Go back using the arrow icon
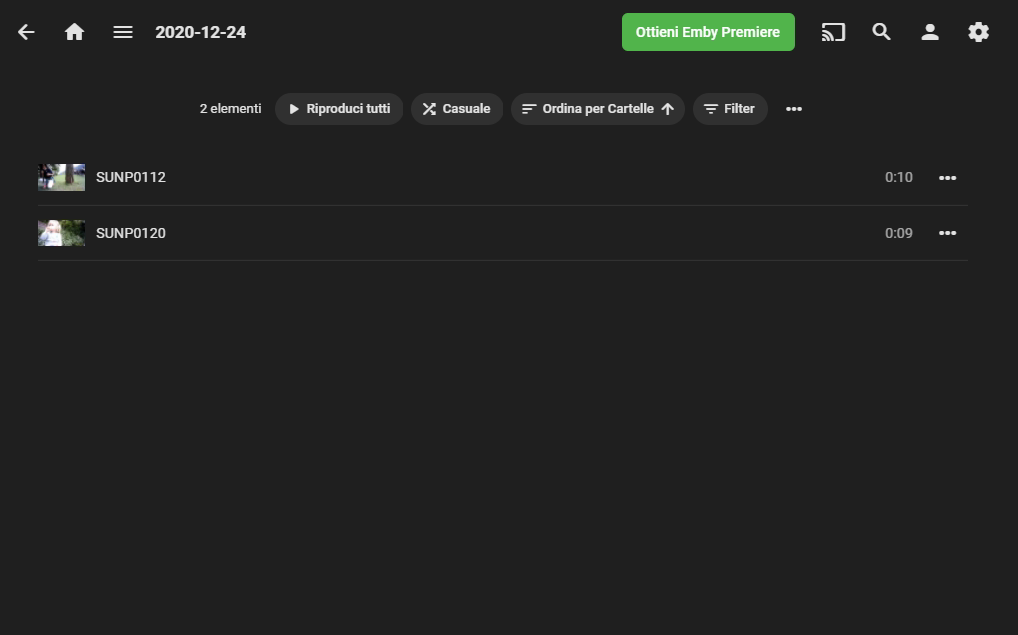 26,32
